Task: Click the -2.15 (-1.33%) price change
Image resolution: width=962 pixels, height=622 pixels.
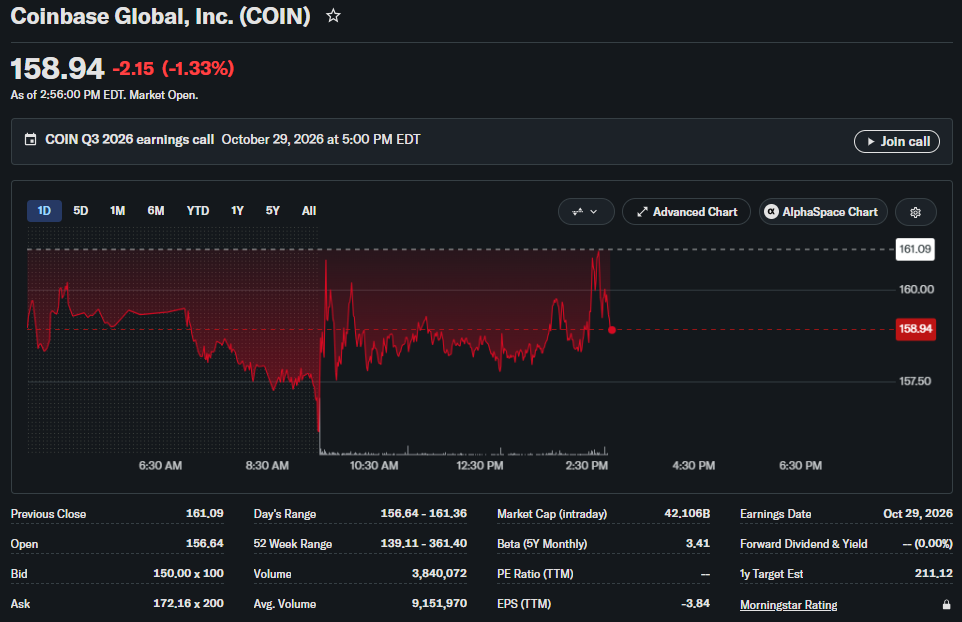Action: [x=173, y=68]
